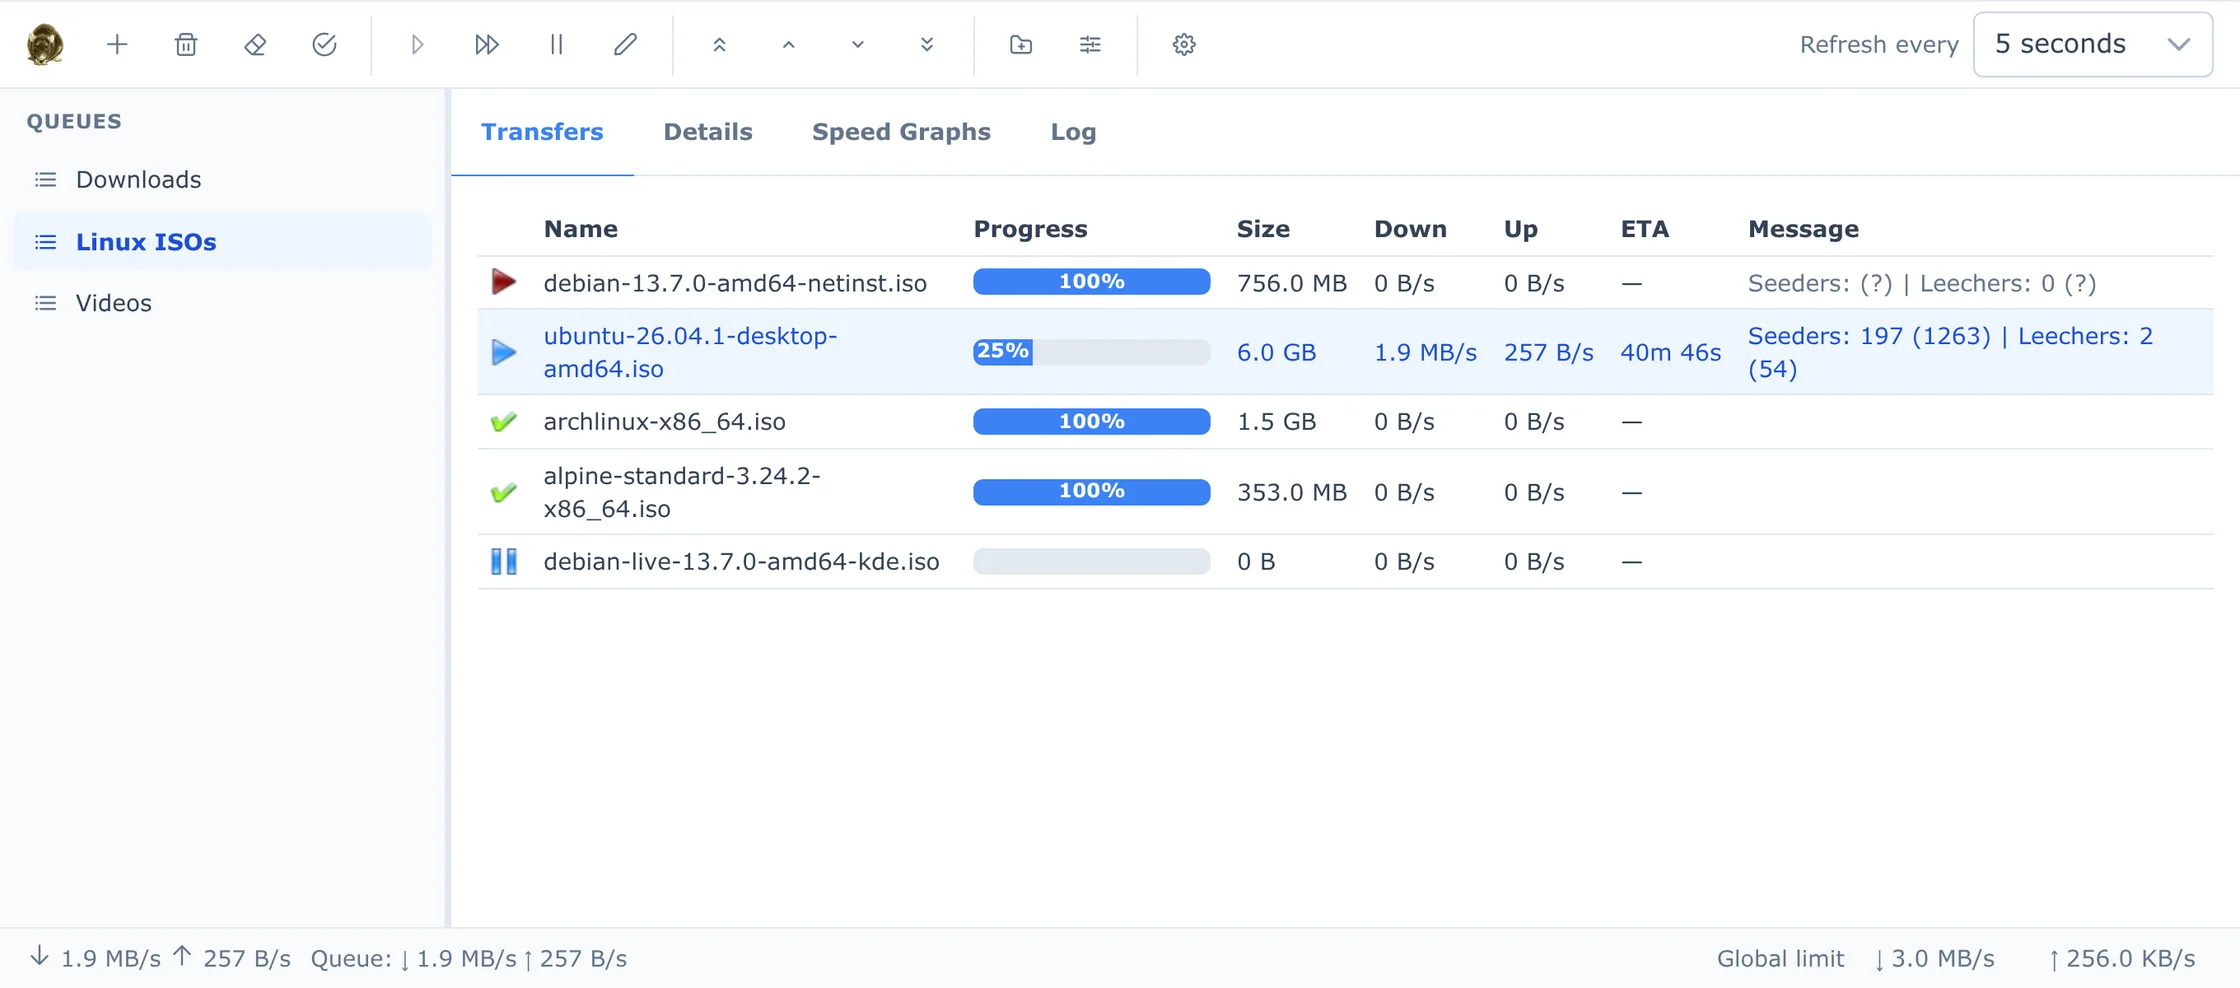Click green checkmark on alpine row
The image size is (2240, 988).
(x=504, y=492)
